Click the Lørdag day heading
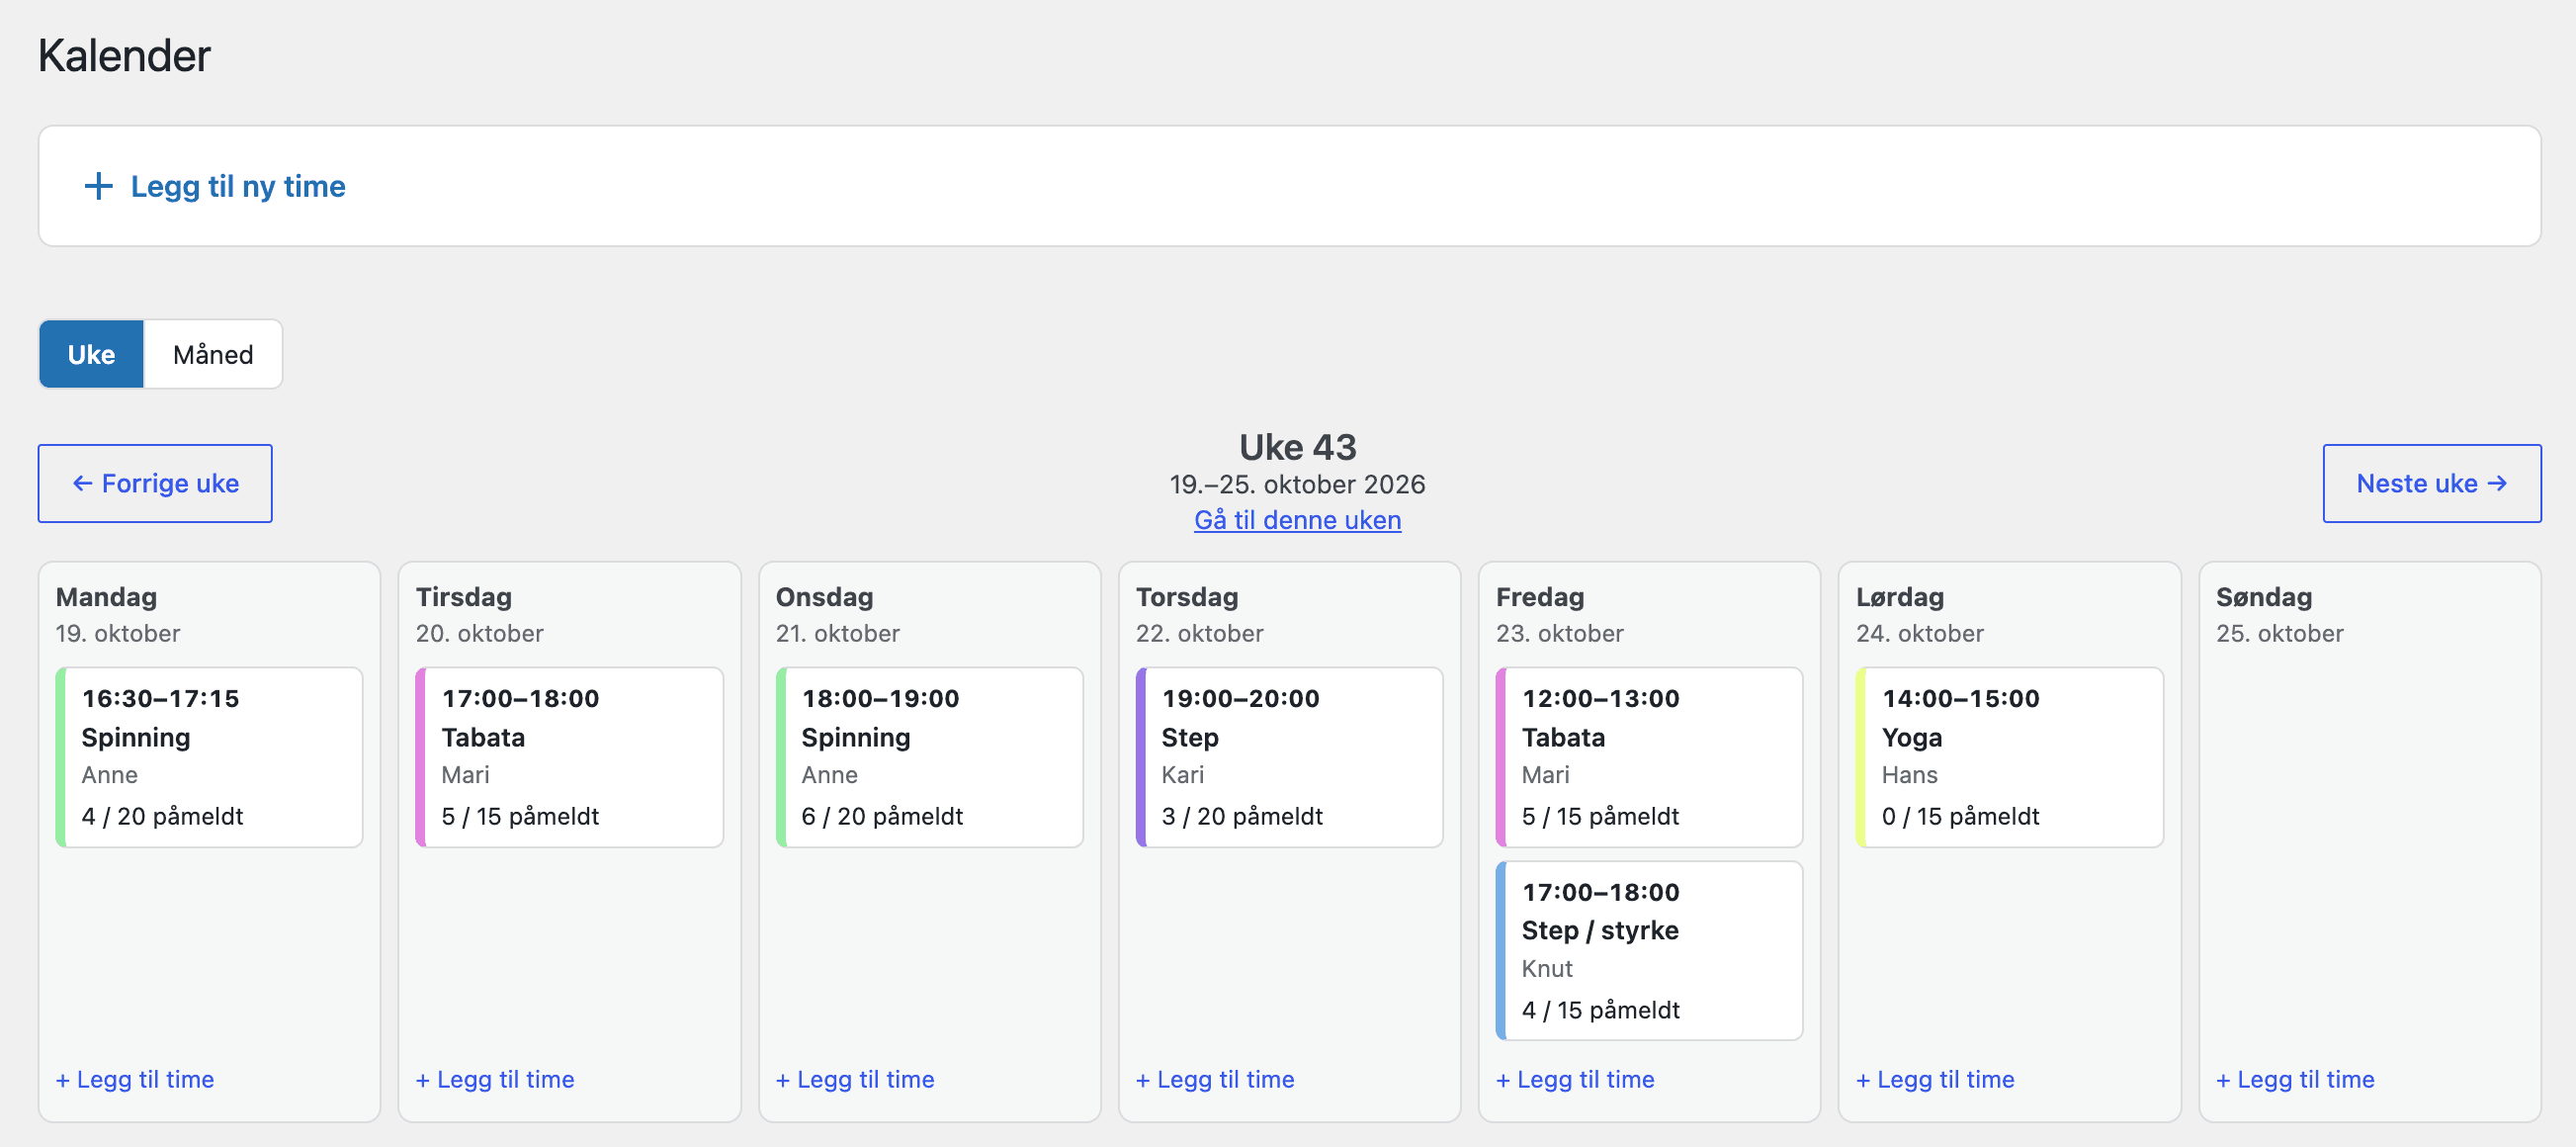Image resolution: width=2576 pixels, height=1147 pixels. click(1900, 597)
